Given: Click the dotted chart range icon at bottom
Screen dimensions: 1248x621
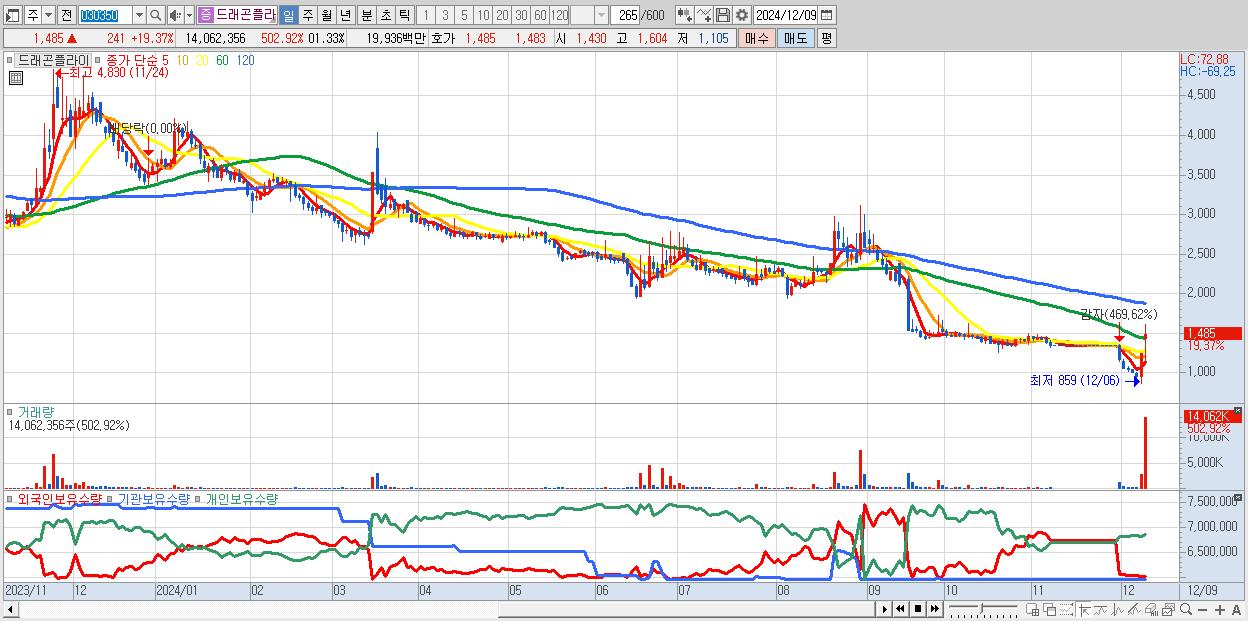Looking at the screenshot, I should 1066,610.
